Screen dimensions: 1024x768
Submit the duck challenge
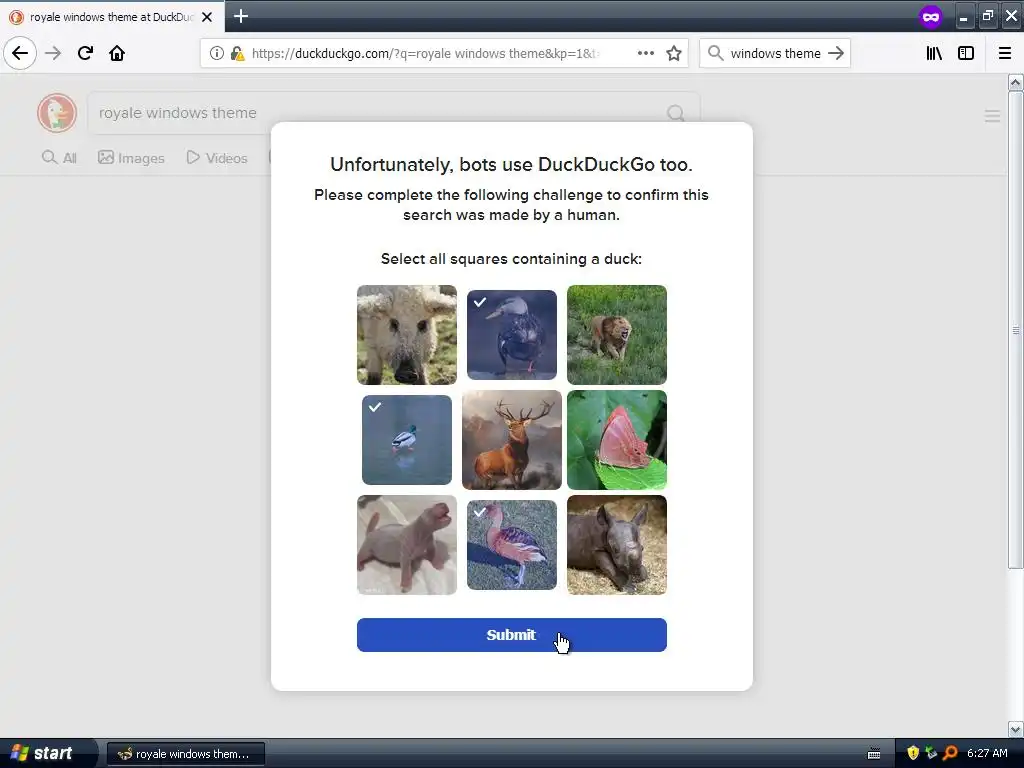(x=511, y=635)
